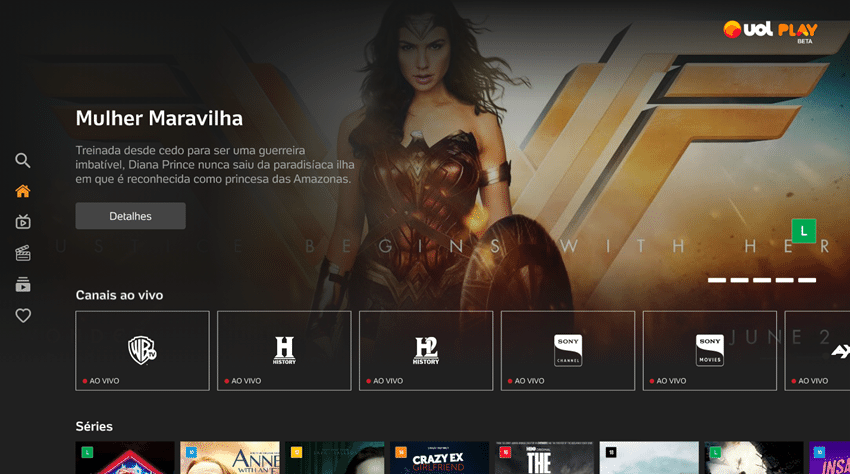850x474 pixels.
Task: Click the green L rating badge on banner
Action: [803, 231]
